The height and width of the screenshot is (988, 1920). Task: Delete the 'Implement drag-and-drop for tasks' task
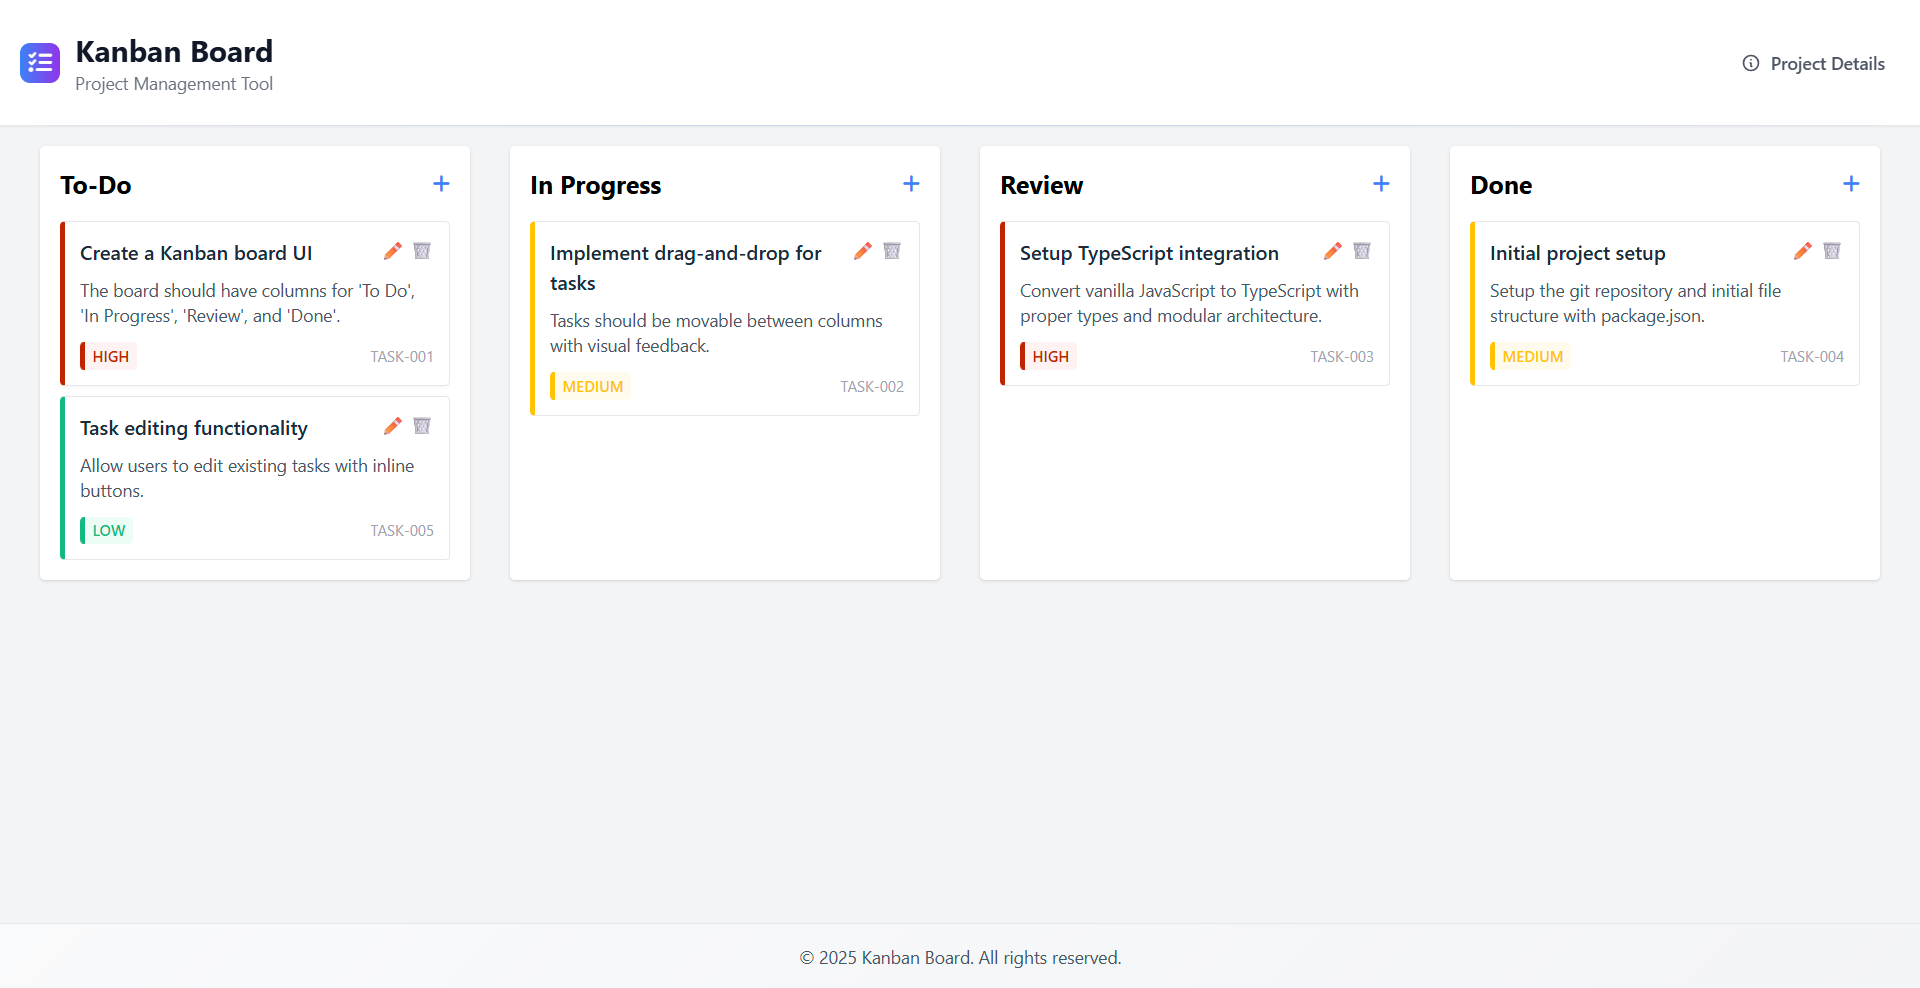point(892,251)
